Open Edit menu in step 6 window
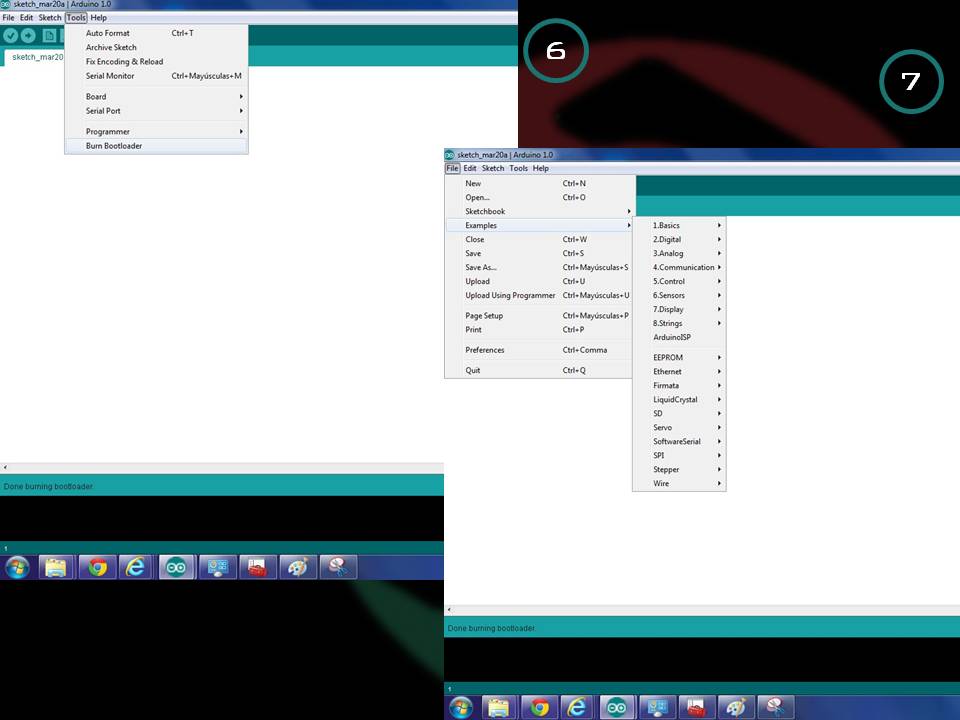The height and width of the screenshot is (720, 960). click(26, 18)
